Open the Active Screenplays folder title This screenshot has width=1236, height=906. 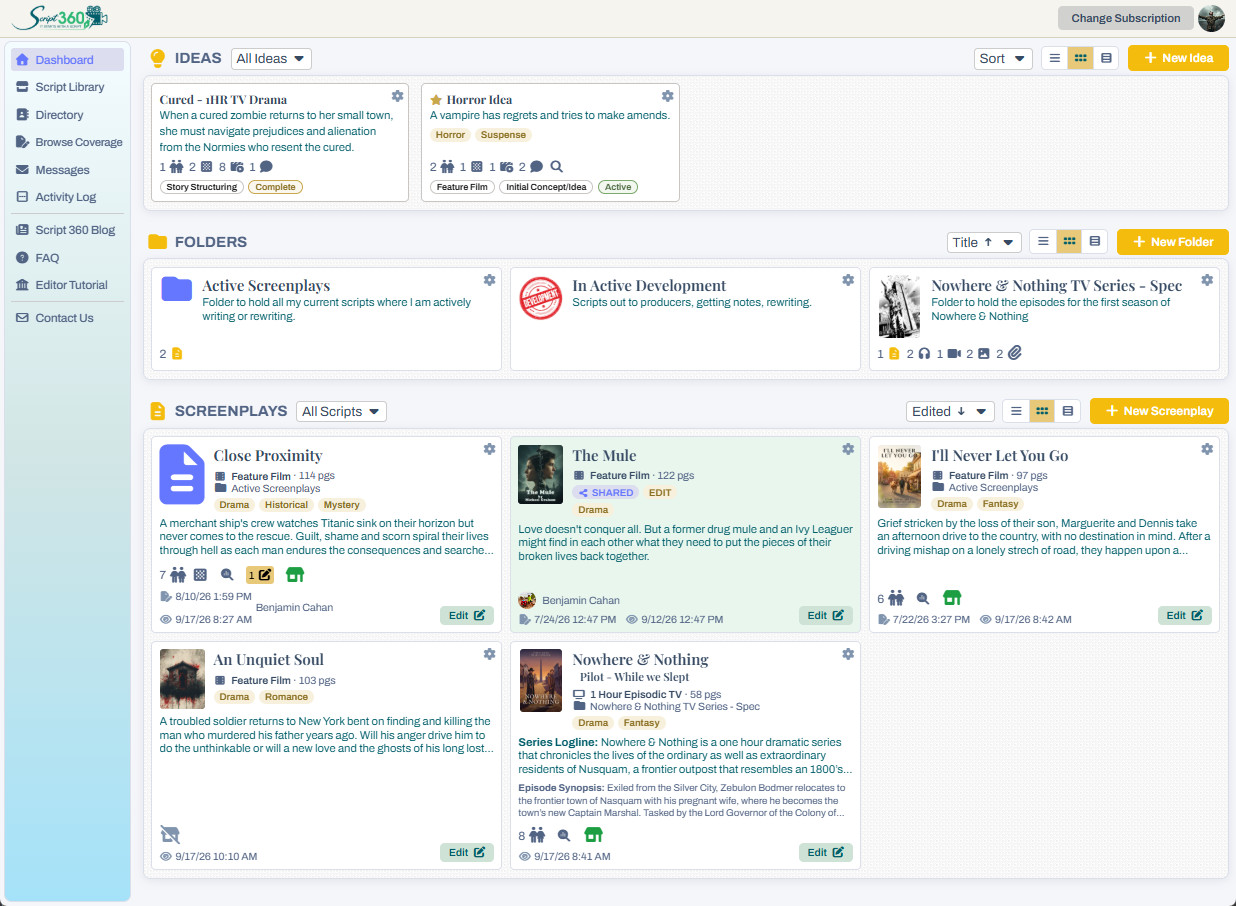(266, 286)
